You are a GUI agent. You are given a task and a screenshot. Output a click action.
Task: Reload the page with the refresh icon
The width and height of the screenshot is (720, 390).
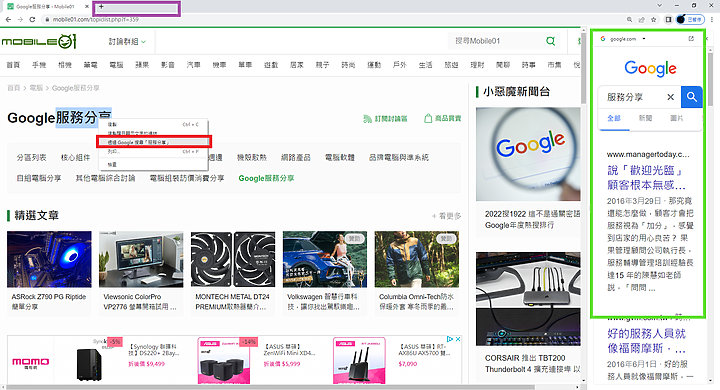pyautogui.click(x=32, y=19)
